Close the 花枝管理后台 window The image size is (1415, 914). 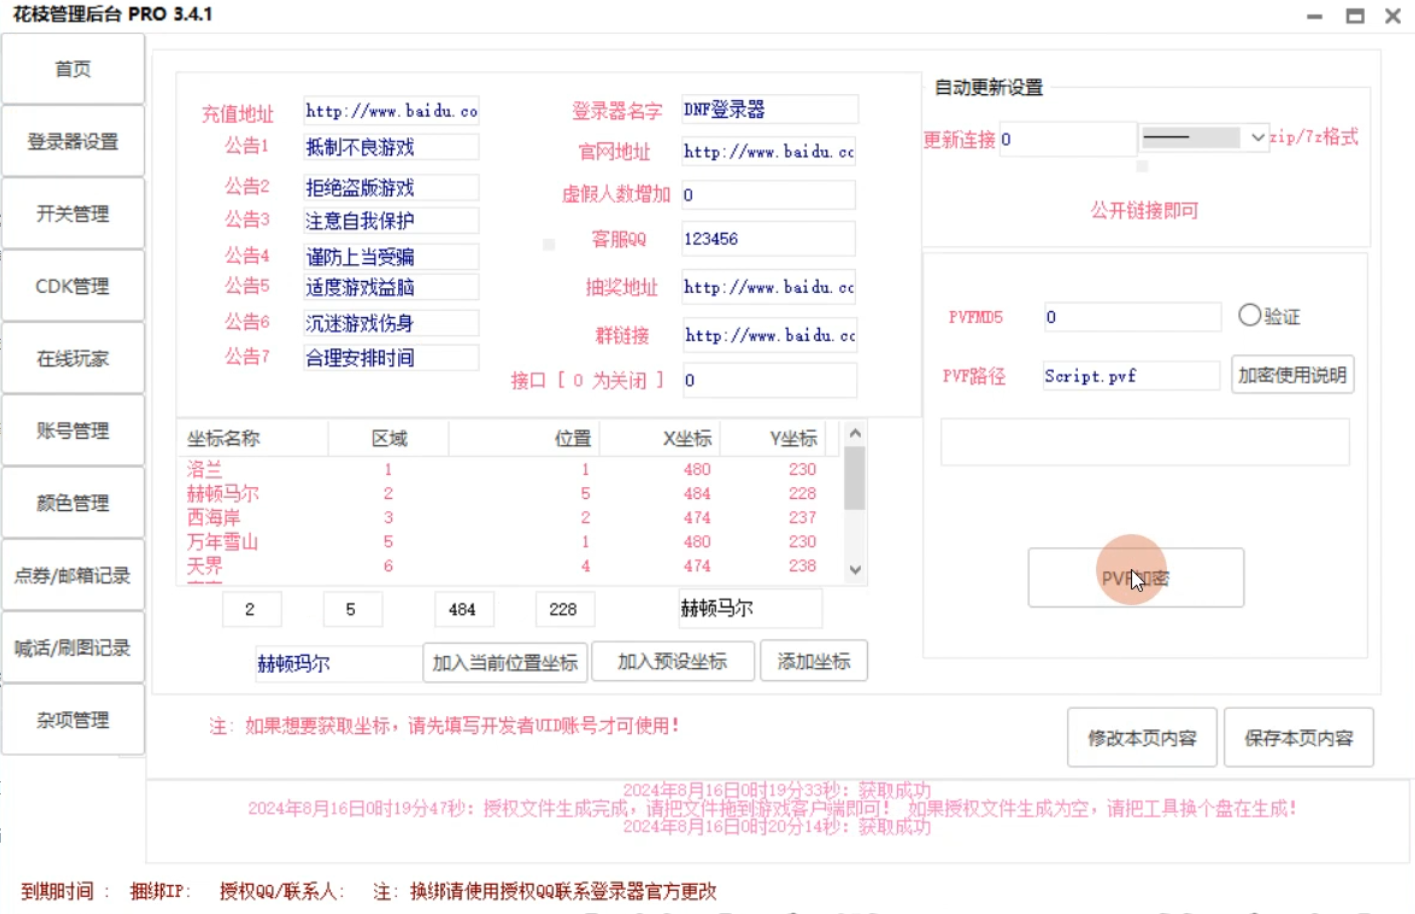[x=1393, y=16]
